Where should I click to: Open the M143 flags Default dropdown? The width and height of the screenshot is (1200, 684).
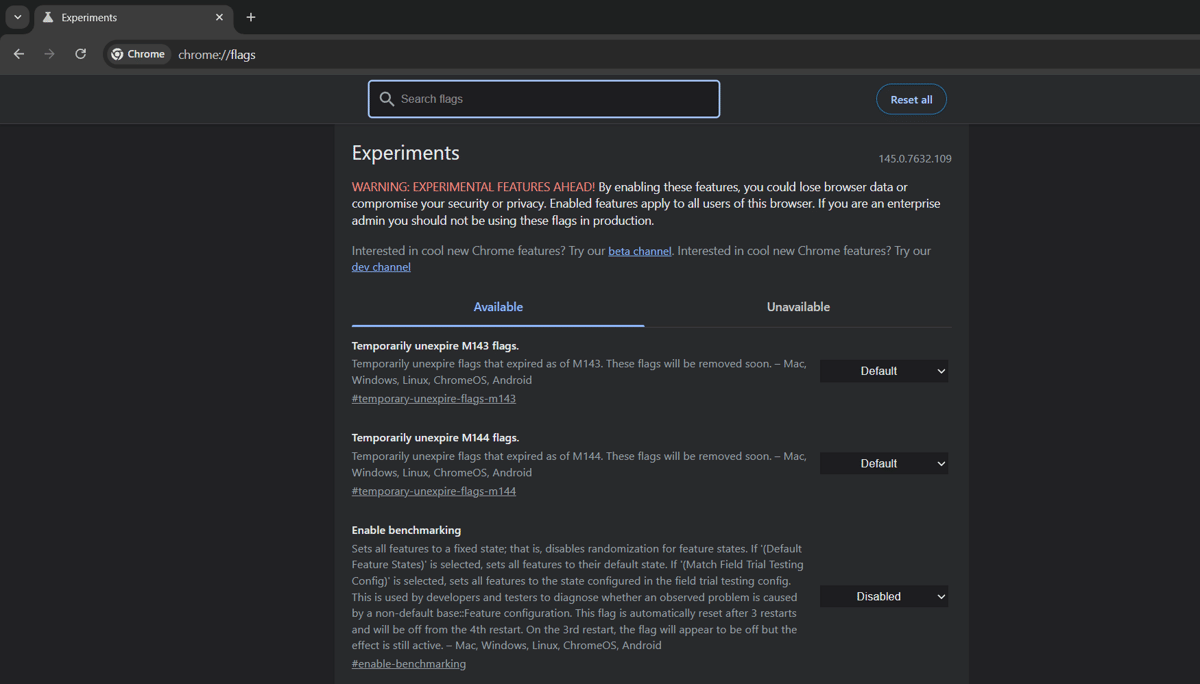pyautogui.click(x=883, y=371)
